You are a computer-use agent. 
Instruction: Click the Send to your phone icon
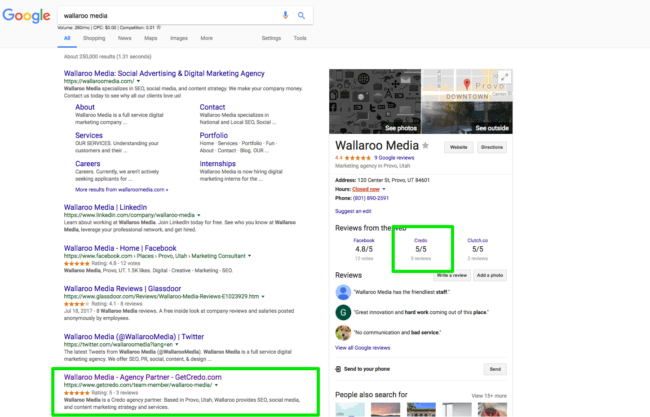coord(338,369)
